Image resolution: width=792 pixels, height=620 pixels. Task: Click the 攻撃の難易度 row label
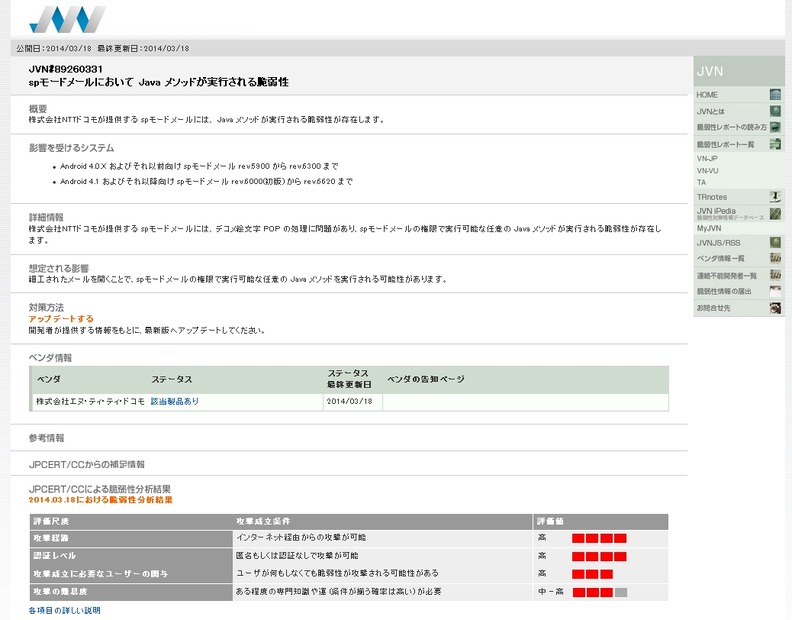click(60, 591)
